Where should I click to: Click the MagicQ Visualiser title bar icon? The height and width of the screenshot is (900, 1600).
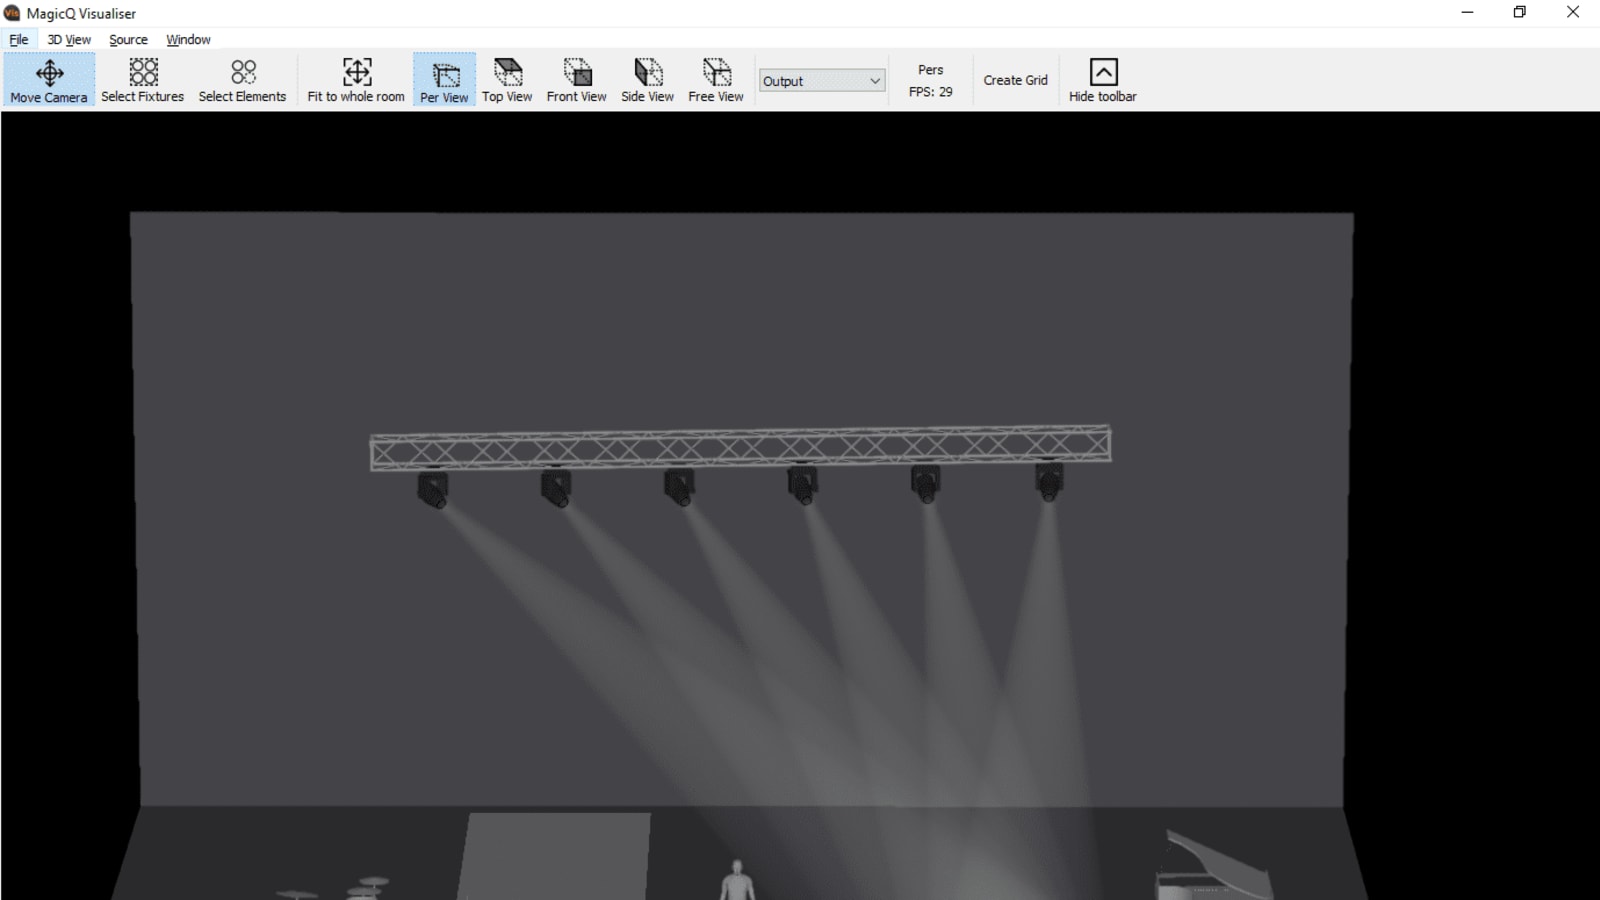11,13
